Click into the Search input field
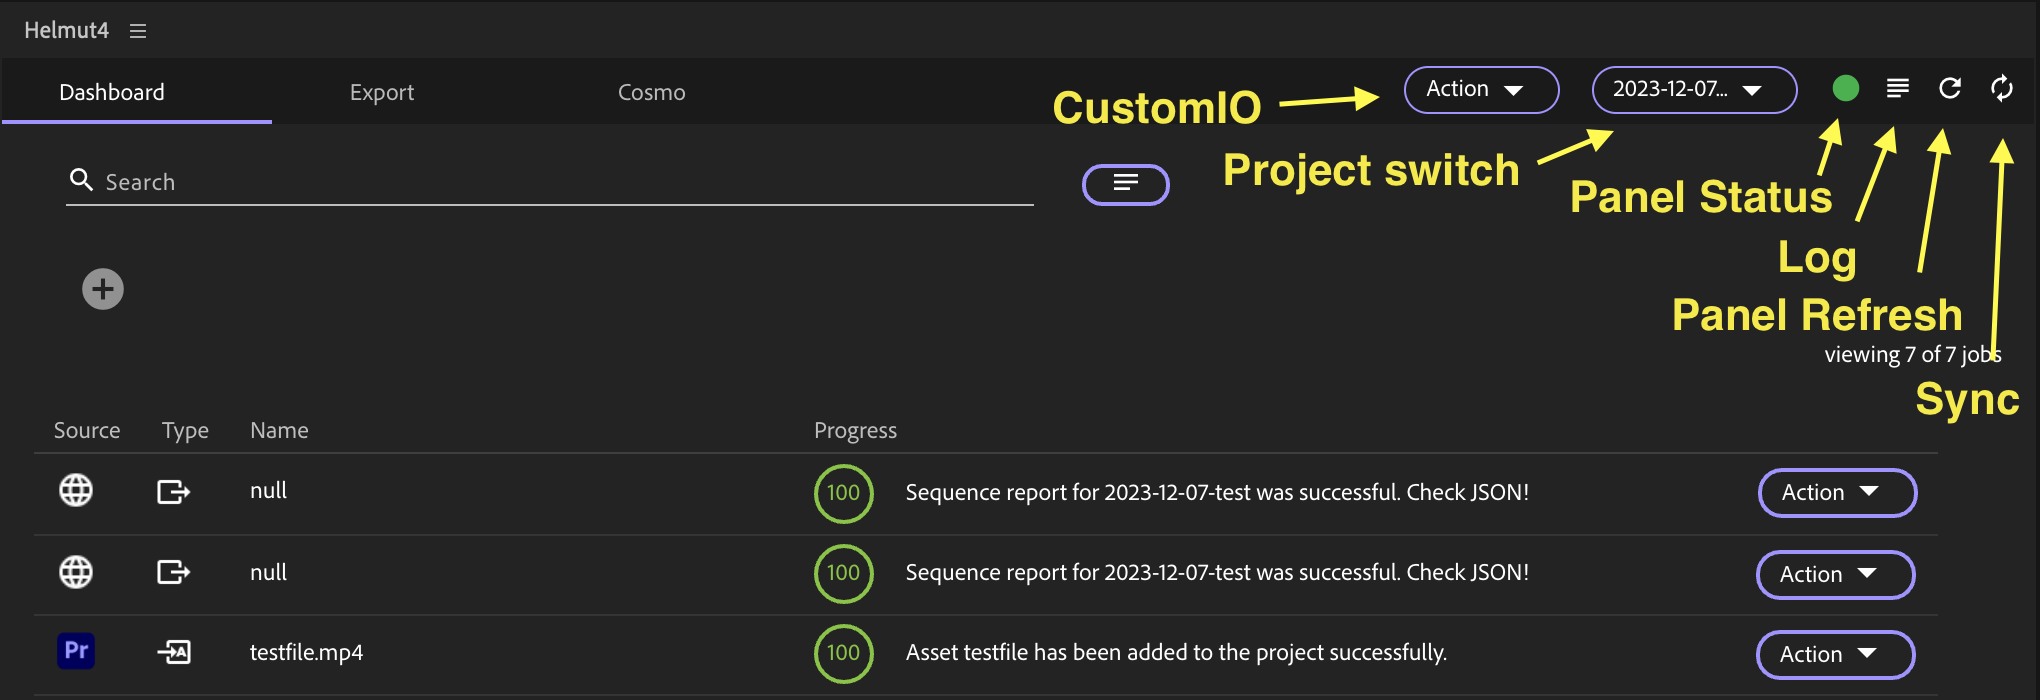2040x700 pixels. click(560, 182)
